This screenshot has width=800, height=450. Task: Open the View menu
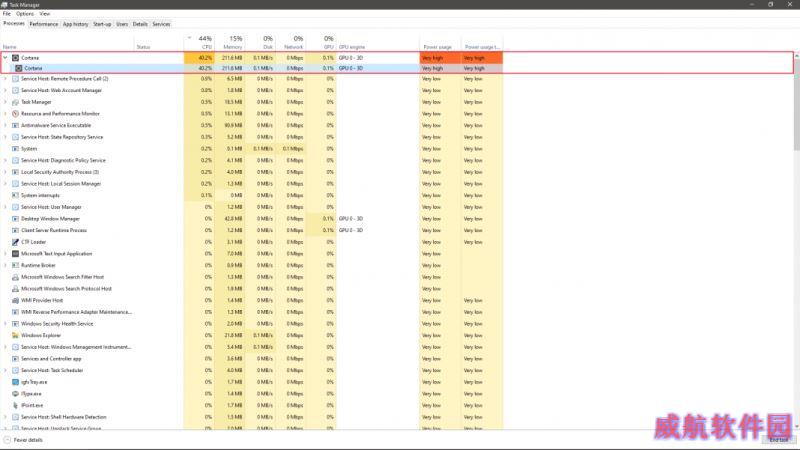45,14
